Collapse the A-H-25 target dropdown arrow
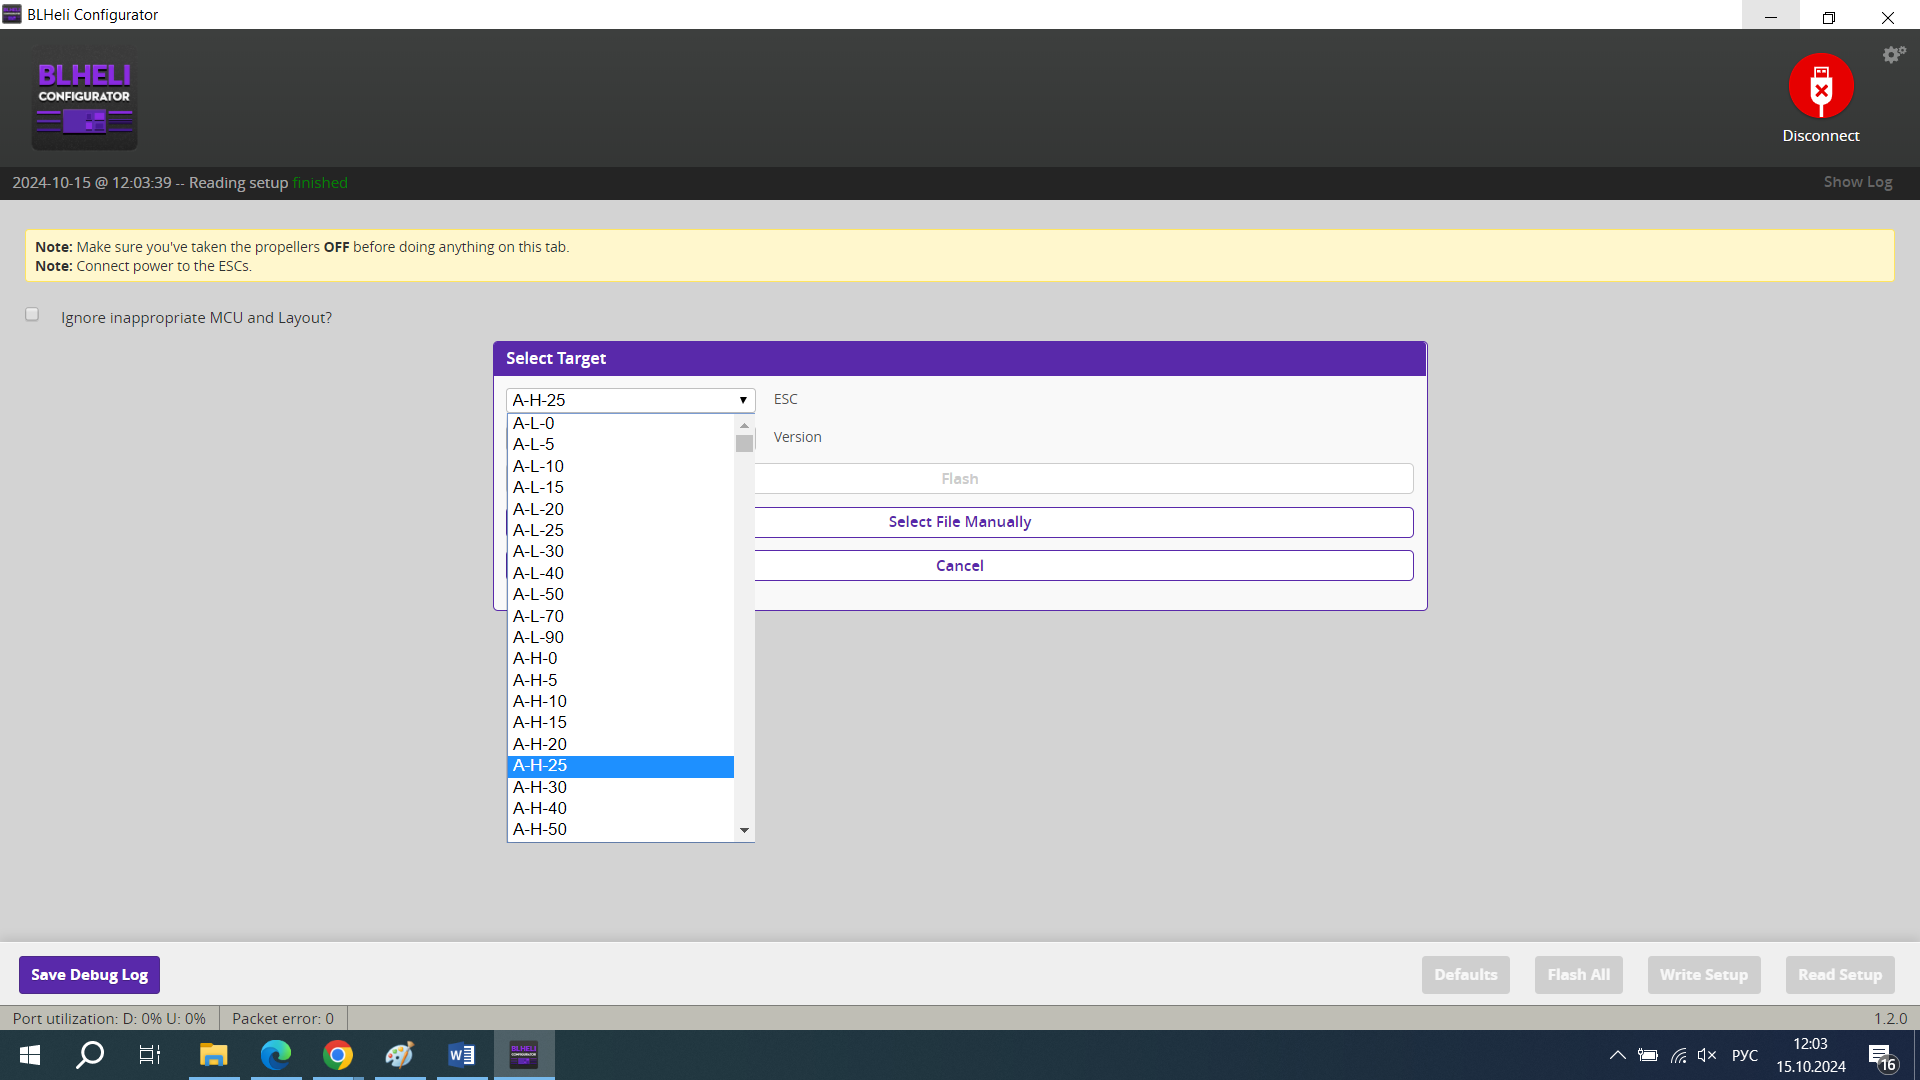This screenshot has width=1920, height=1080. [x=743, y=400]
